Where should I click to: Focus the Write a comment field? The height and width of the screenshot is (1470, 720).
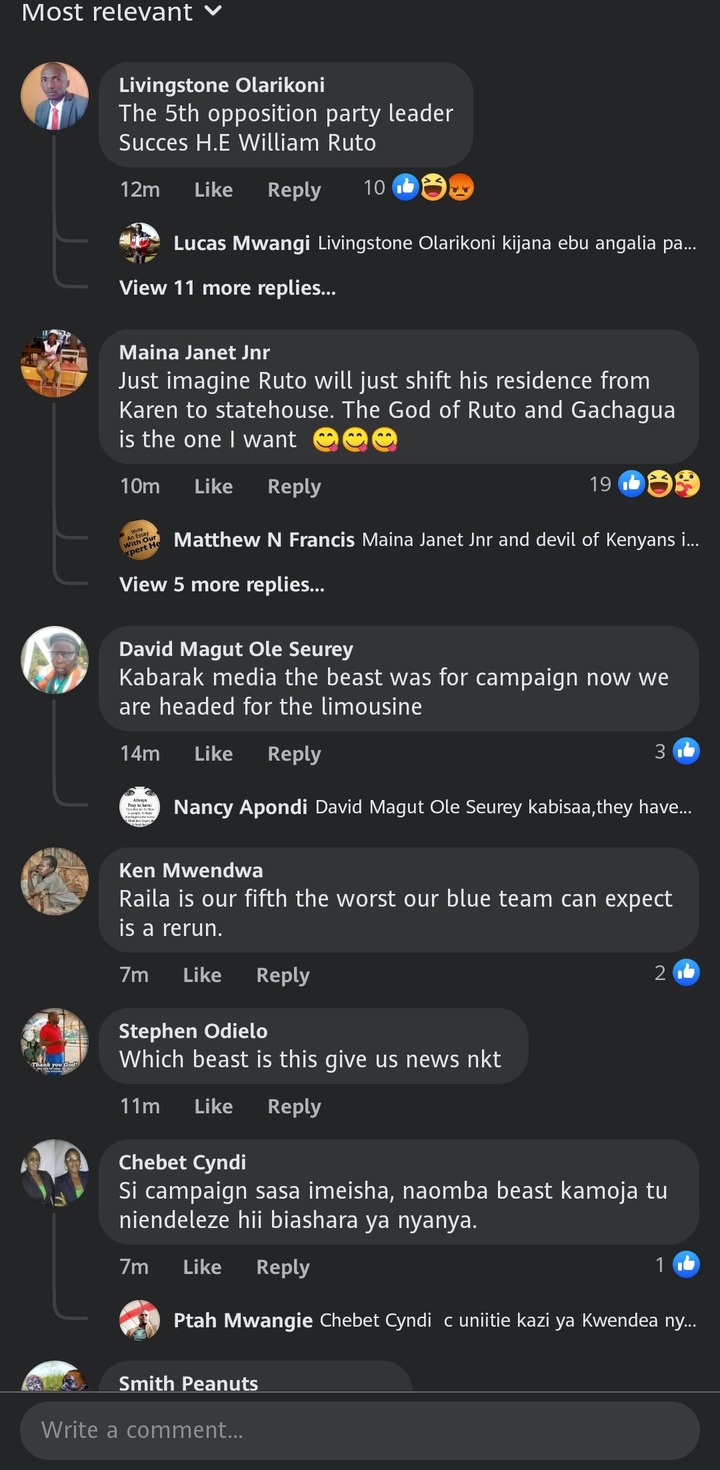360,1430
